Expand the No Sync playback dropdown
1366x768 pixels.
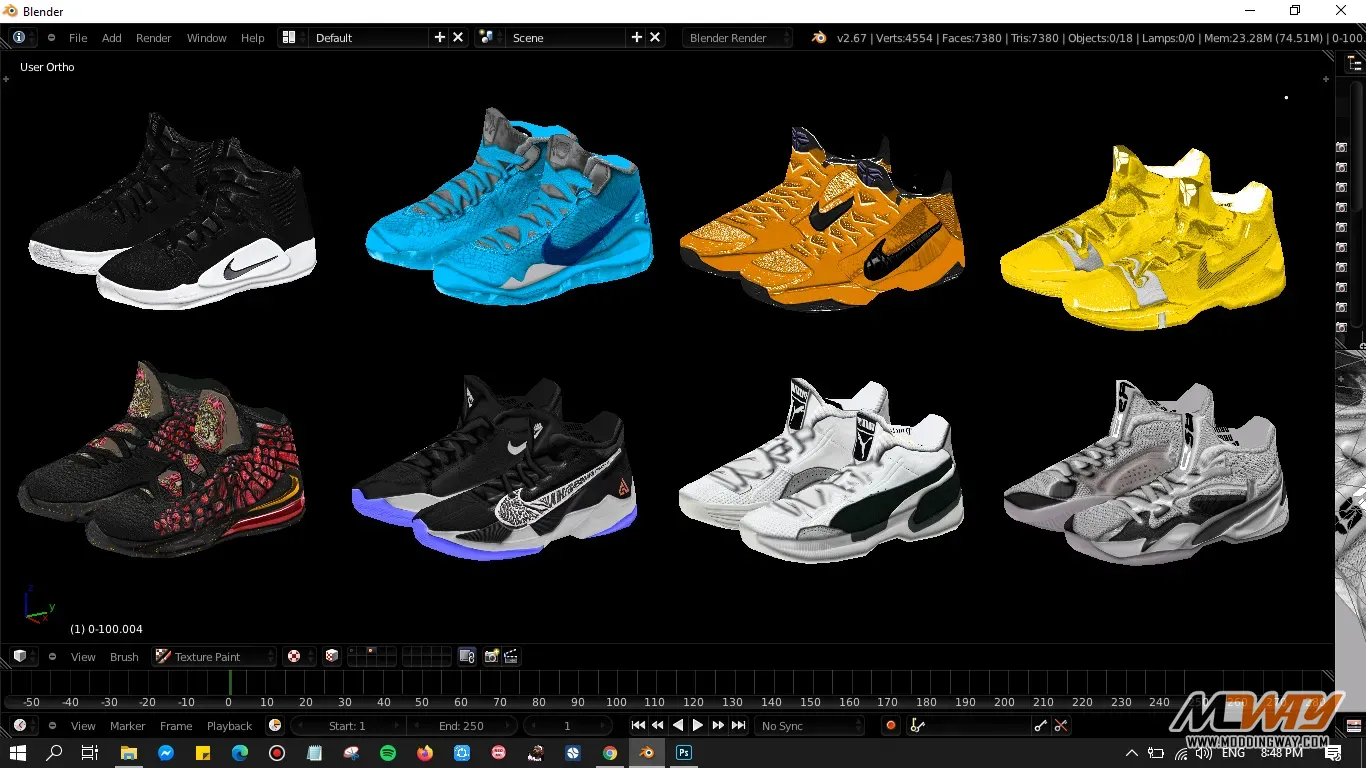(x=809, y=726)
